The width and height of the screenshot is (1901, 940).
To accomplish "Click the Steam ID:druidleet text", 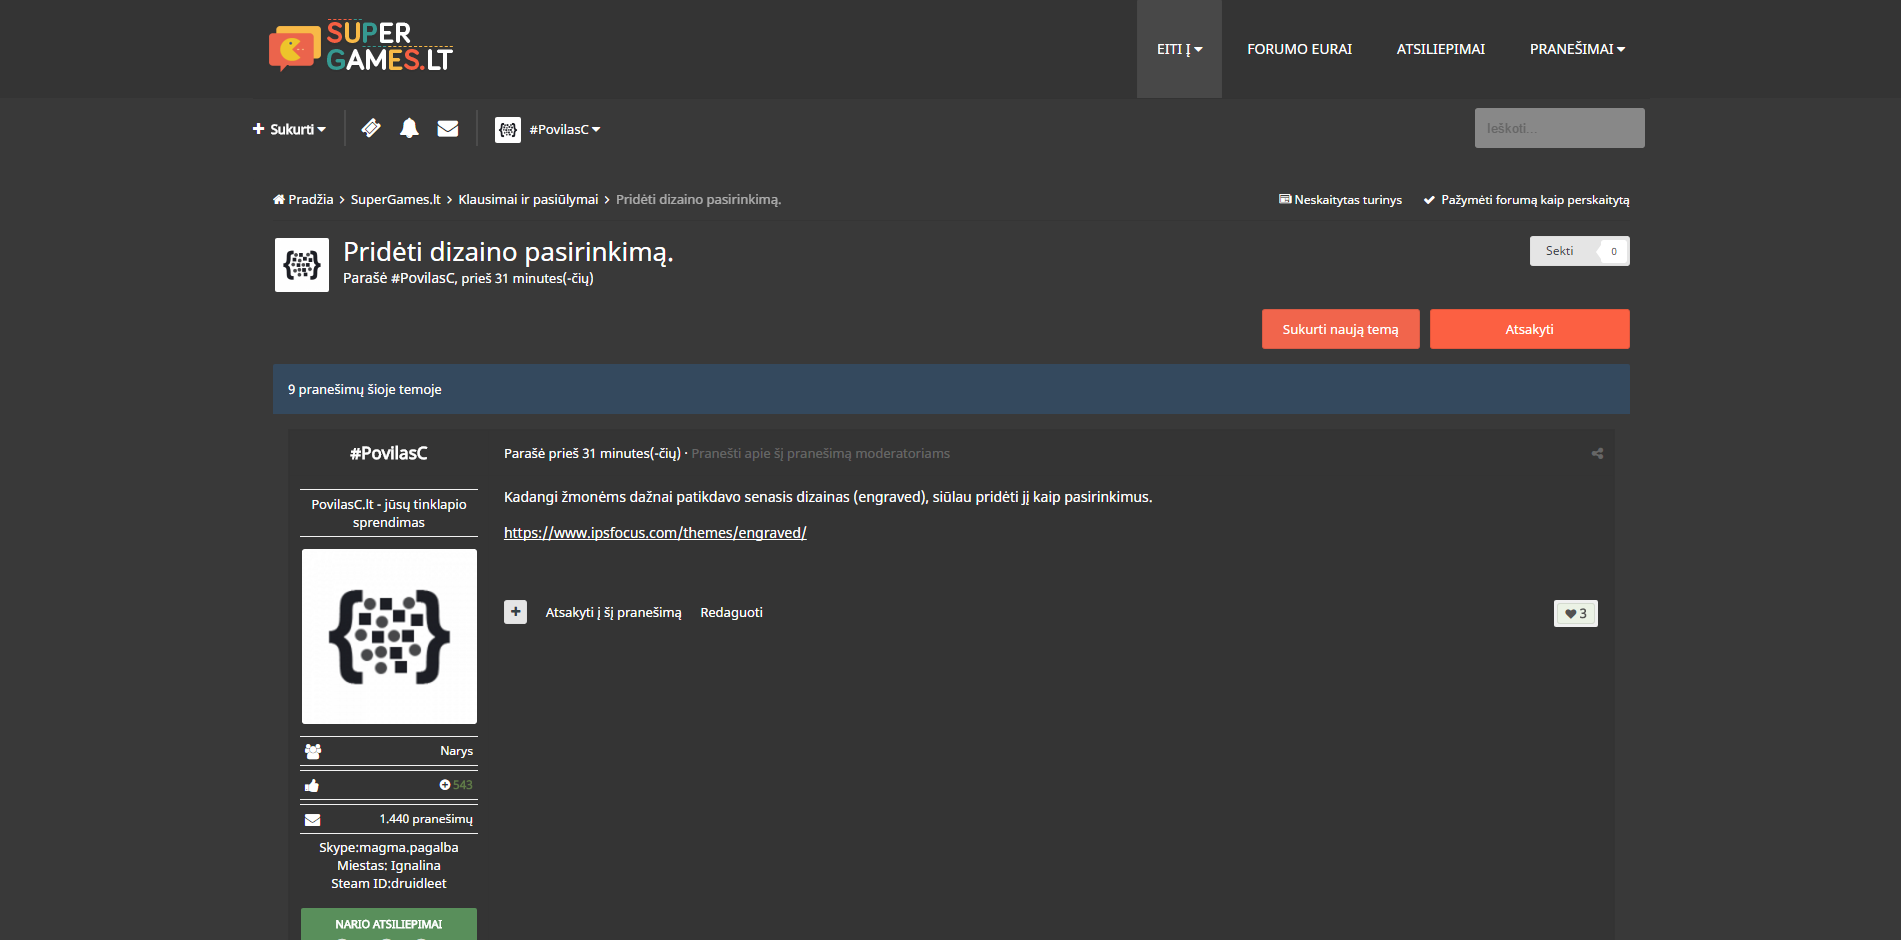I will pyautogui.click(x=389, y=883).
